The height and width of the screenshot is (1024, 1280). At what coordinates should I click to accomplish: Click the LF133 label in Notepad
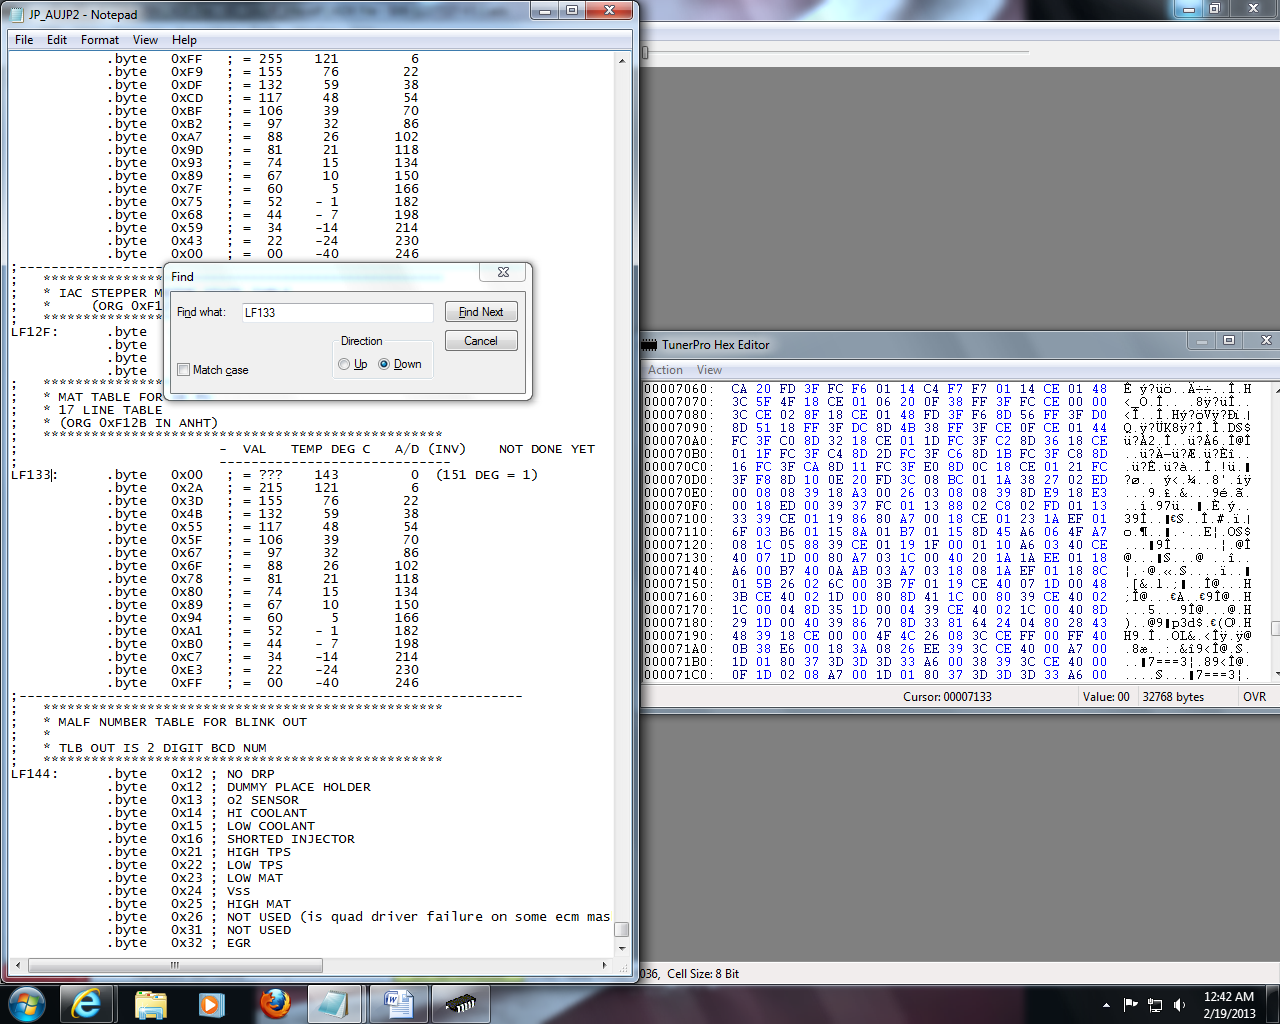coord(30,475)
